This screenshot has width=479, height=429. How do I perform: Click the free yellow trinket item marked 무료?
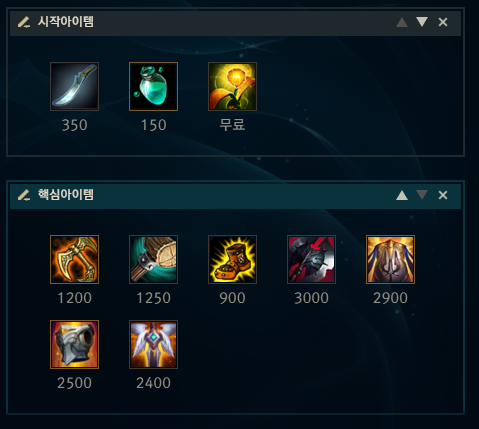tap(232, 86)
